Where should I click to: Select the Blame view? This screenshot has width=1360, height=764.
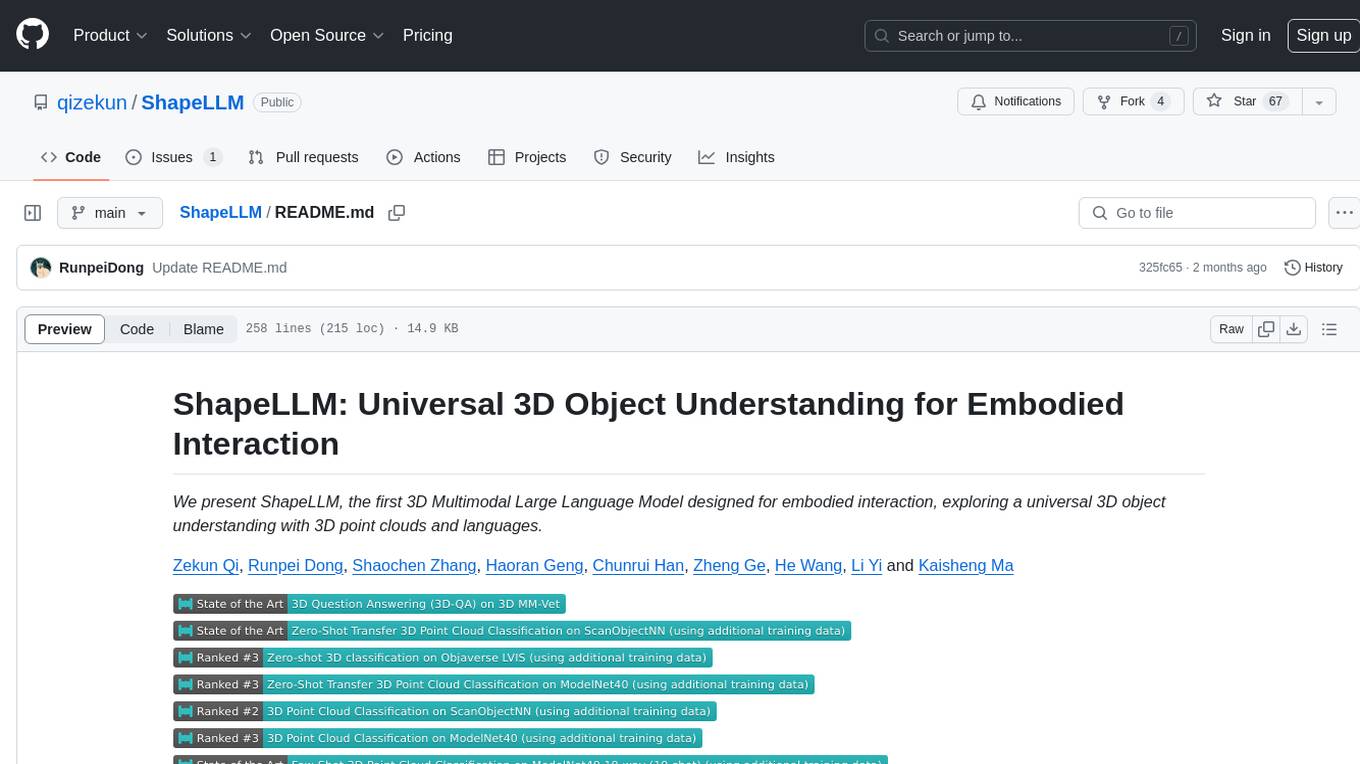[203, 329]
